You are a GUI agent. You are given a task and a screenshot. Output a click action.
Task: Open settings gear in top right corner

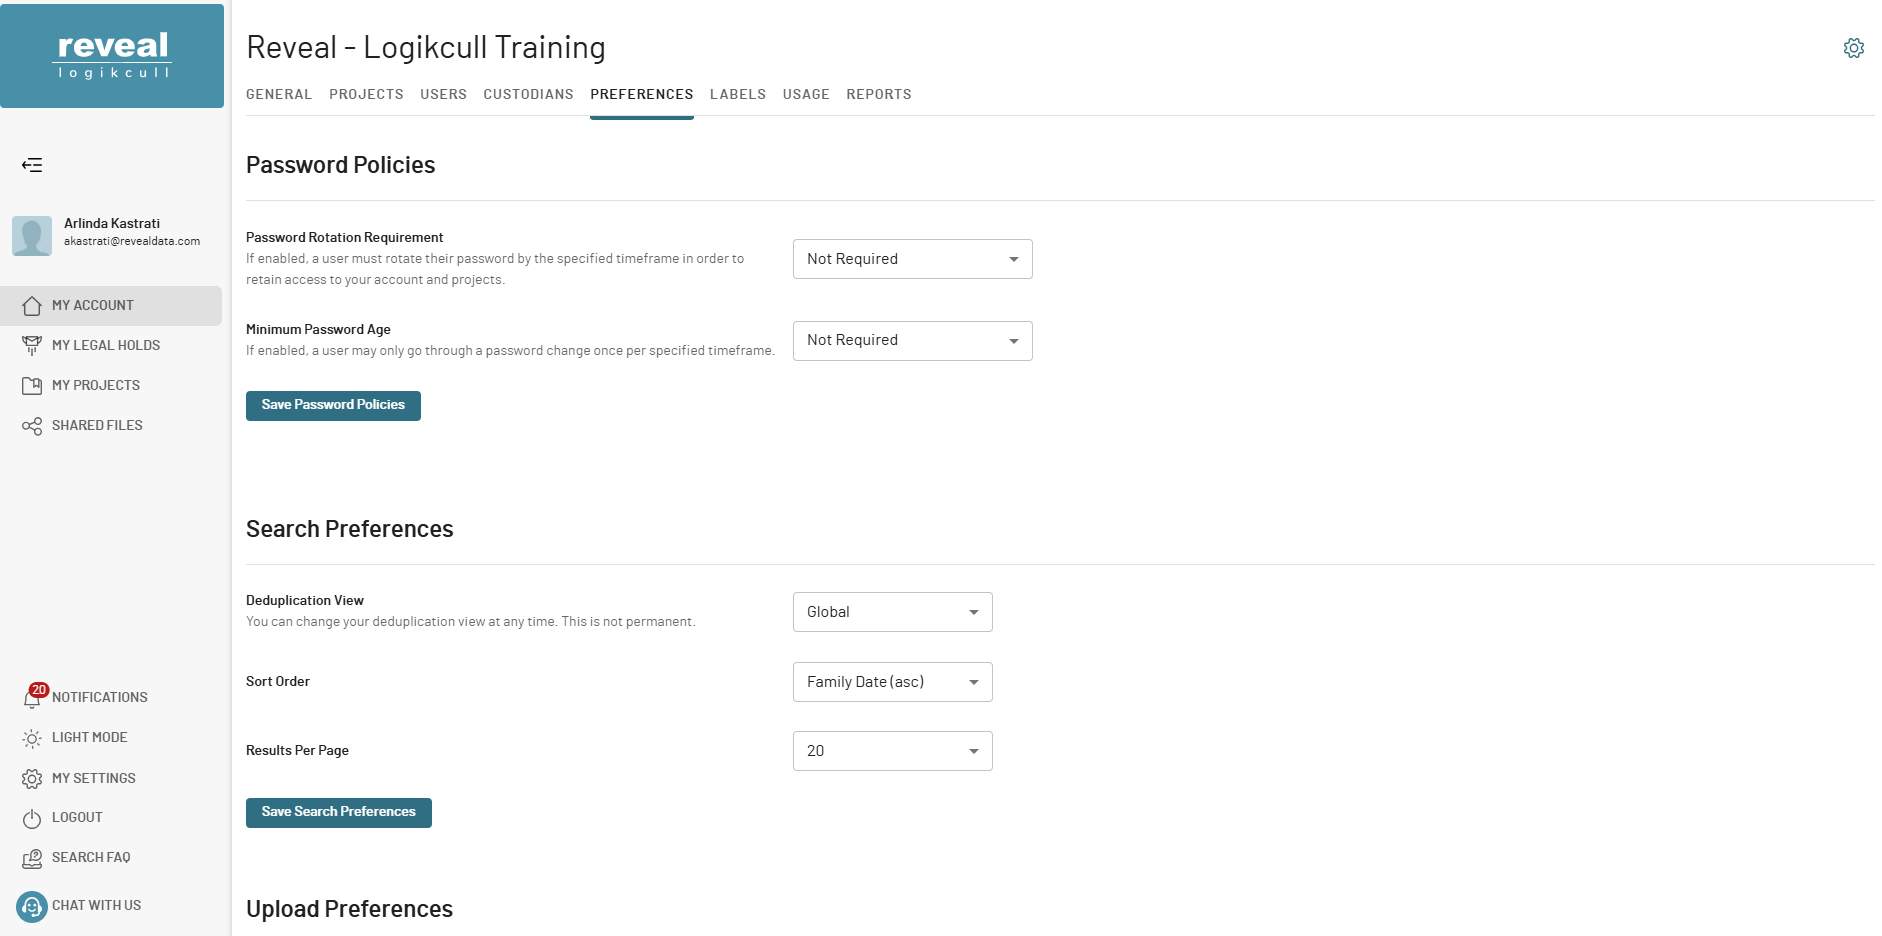[x=1853, y=48]
